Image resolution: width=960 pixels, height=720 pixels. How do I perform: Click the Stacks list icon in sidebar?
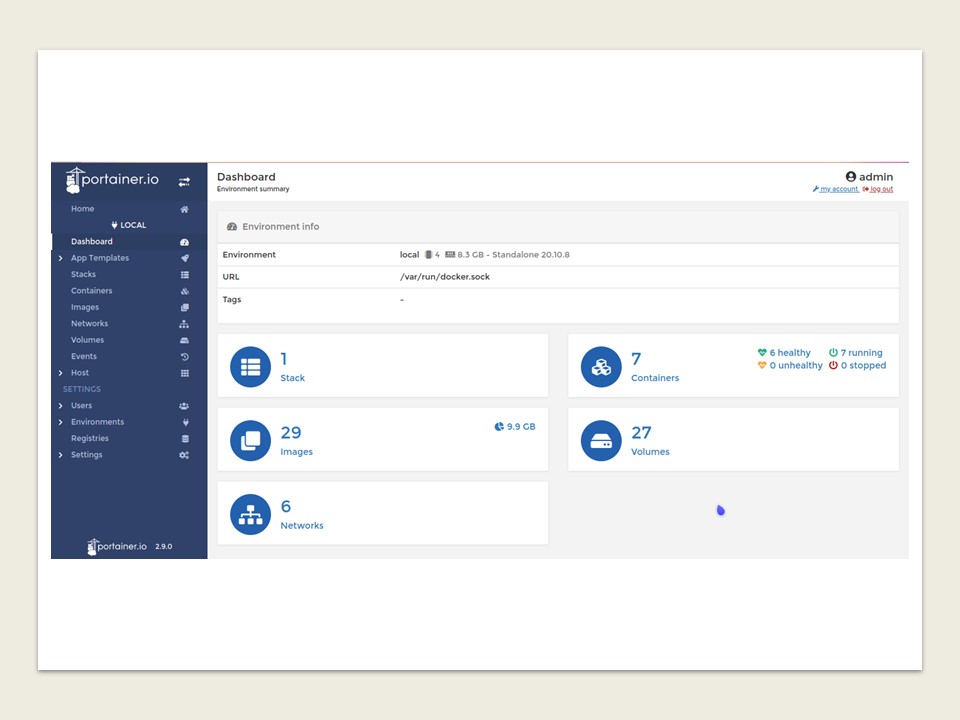pyautogui.click(x=184, y=275)
